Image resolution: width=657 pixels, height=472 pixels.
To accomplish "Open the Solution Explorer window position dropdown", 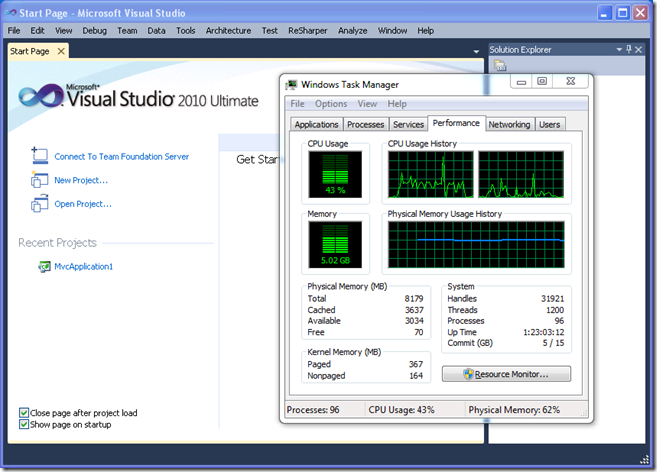I will [619, 49].
